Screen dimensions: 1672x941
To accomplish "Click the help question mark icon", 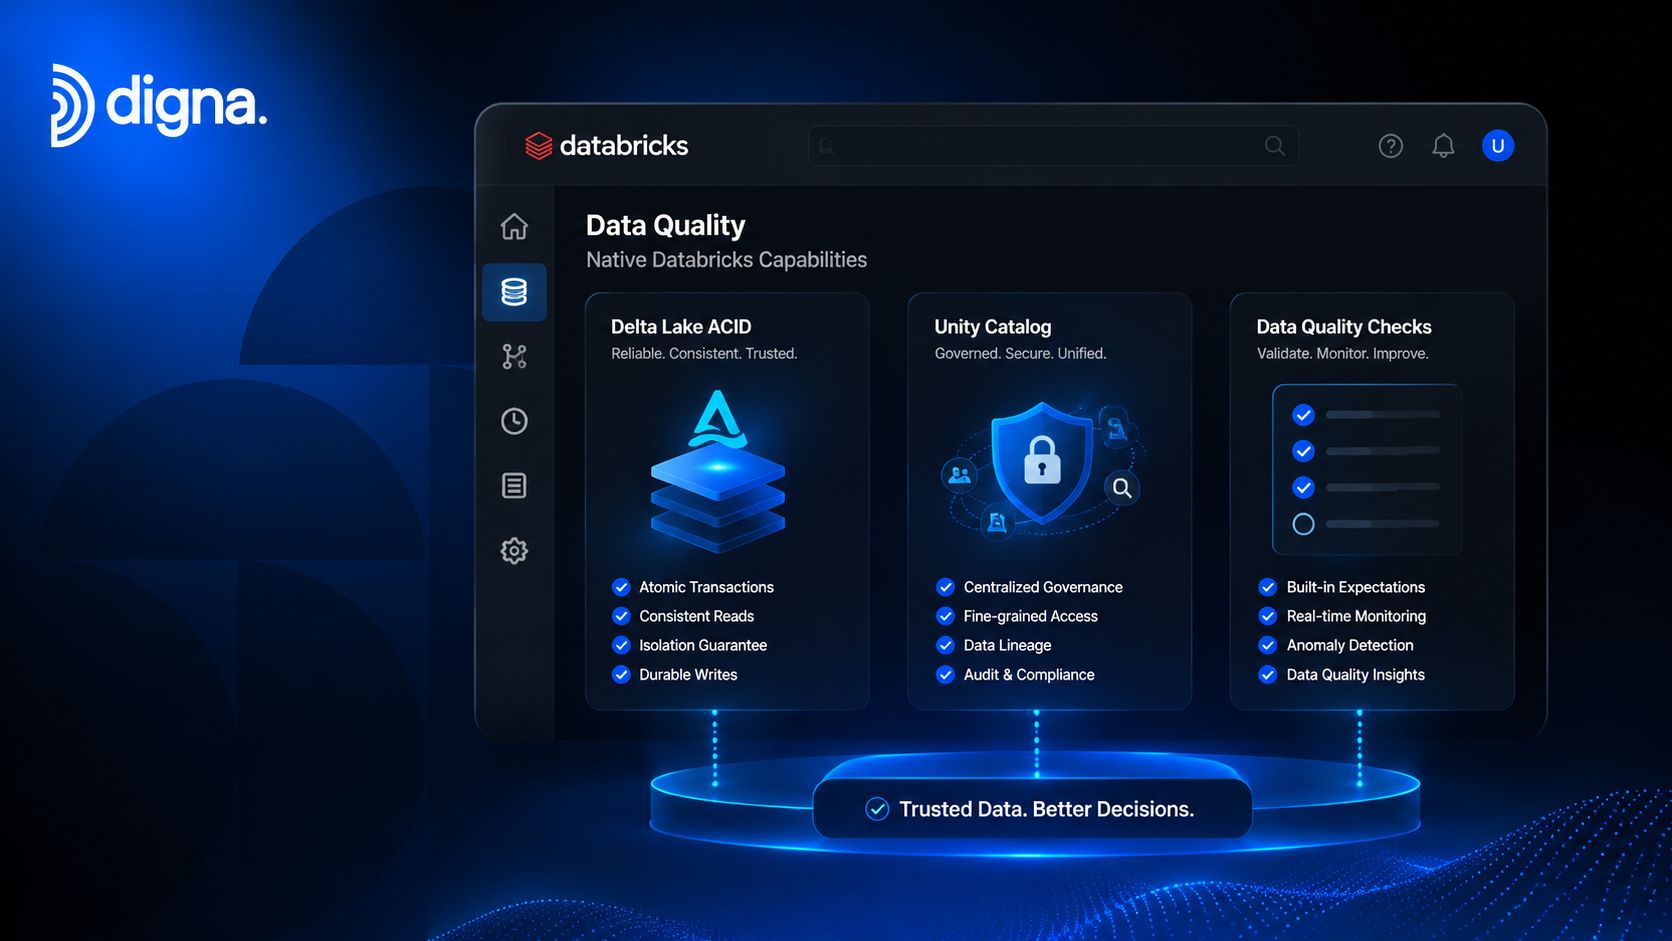I will [1391, 146].
